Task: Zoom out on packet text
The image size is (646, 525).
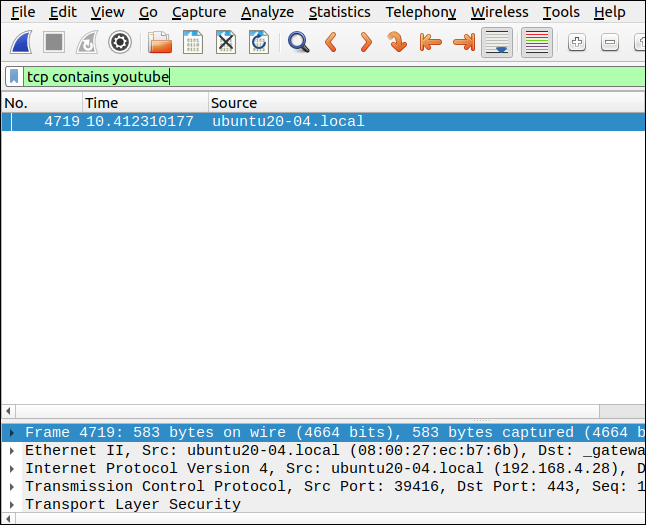Action: [x=610, y=42]
